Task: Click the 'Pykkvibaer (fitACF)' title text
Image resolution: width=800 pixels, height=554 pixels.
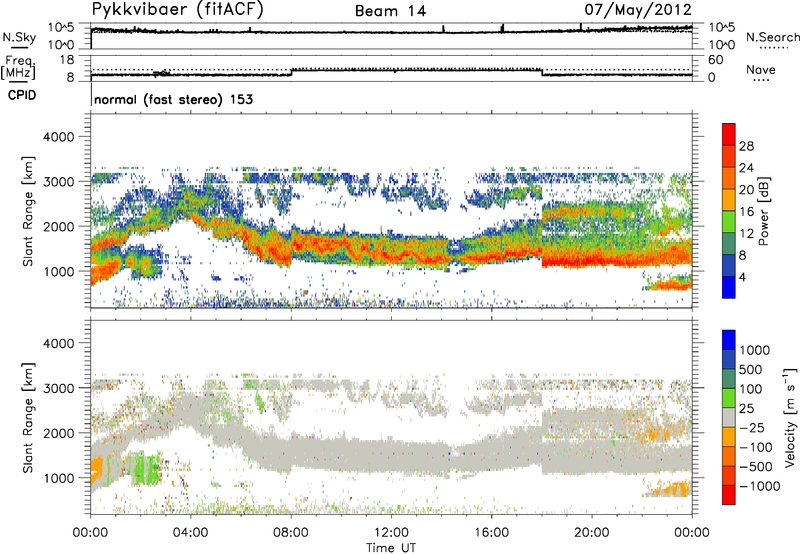Action: 178,10
